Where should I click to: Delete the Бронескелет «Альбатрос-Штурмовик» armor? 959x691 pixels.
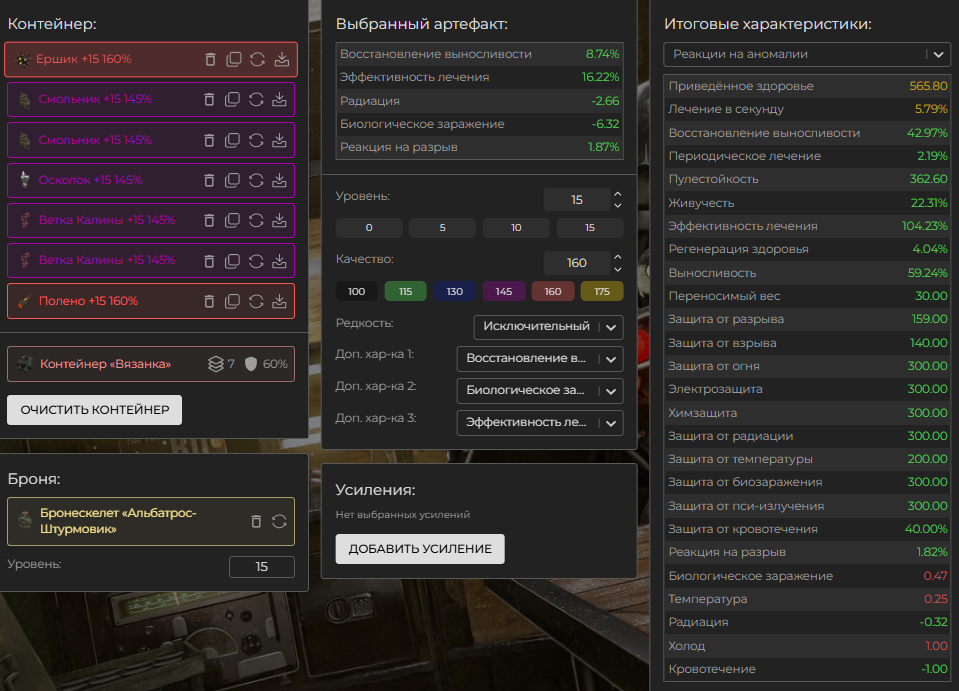click(x=256, y=521)
